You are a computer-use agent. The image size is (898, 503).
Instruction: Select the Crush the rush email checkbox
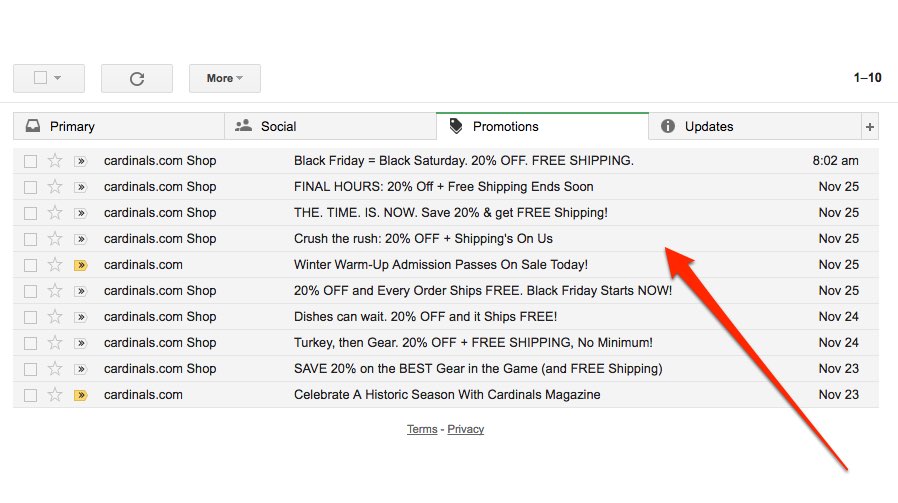[30, 239]
